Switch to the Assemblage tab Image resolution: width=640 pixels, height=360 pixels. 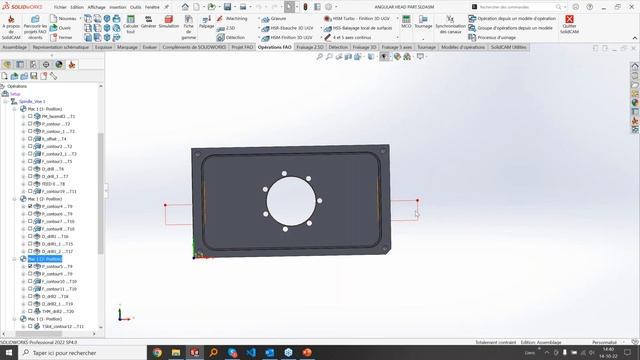[x=14, y=47]
